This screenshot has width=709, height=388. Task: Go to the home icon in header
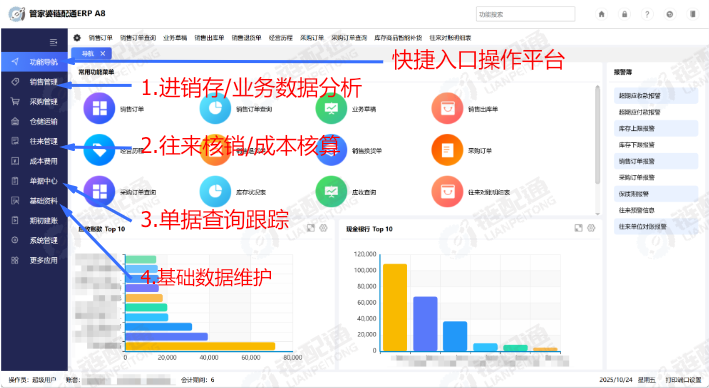(x=601, y=14)
